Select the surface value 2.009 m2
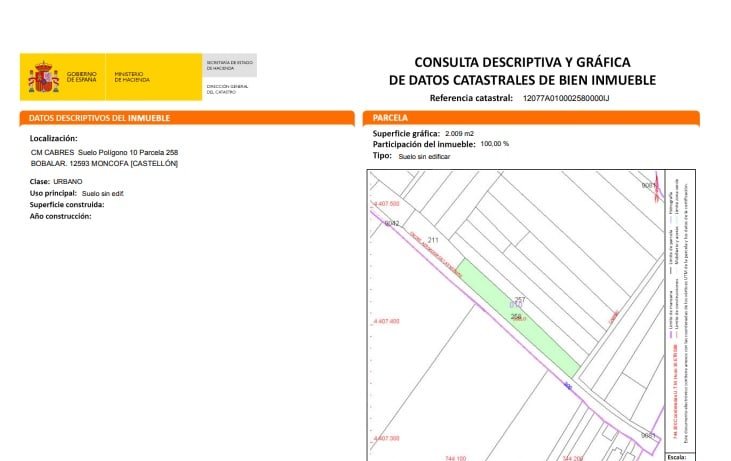This screenshot has height=461, width=731. [x=459, y=134]
